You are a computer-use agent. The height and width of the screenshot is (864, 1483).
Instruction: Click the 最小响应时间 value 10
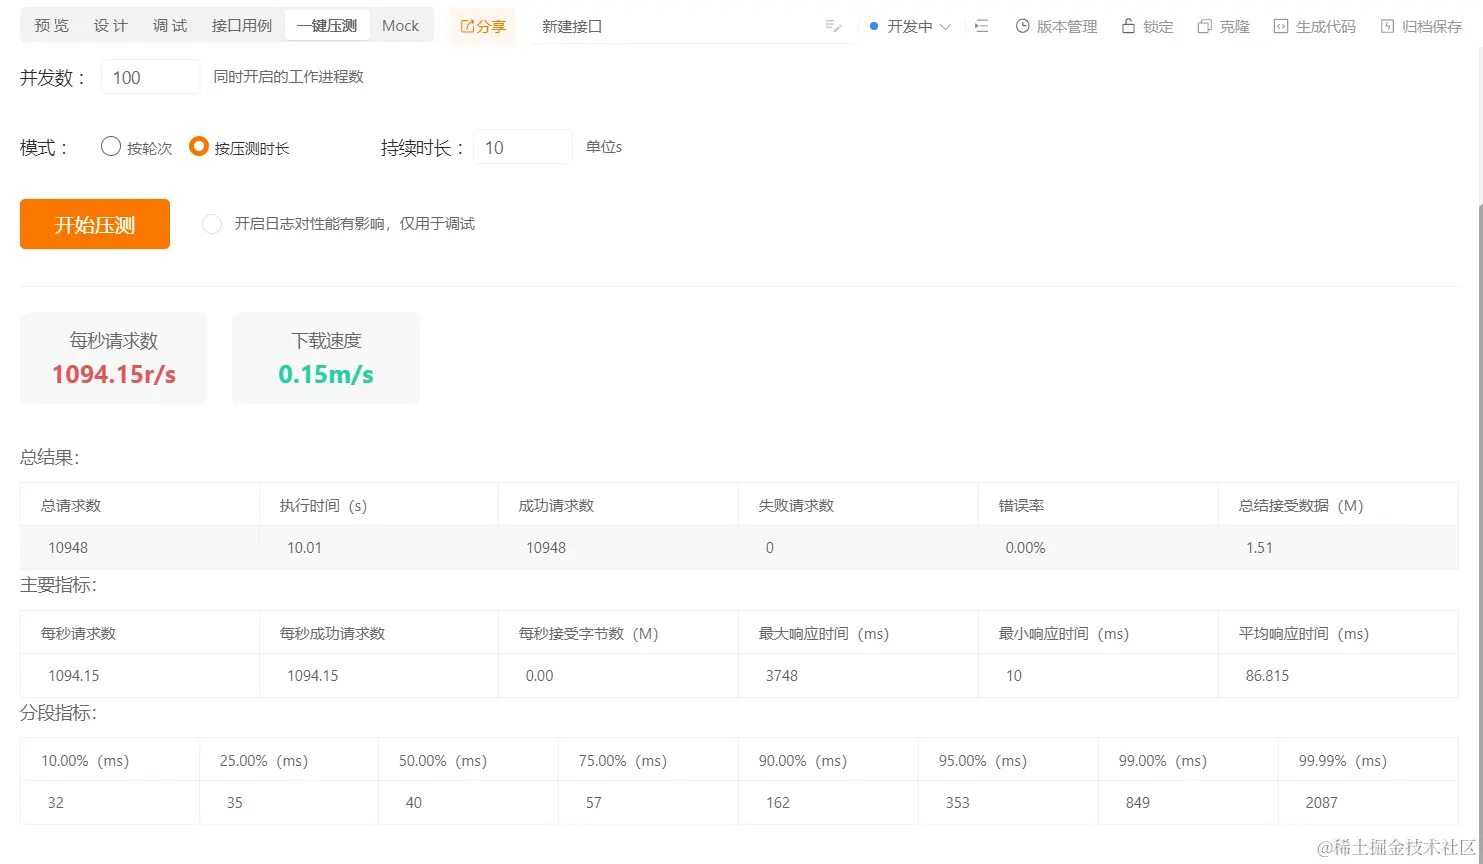[x=1014, y=676]
